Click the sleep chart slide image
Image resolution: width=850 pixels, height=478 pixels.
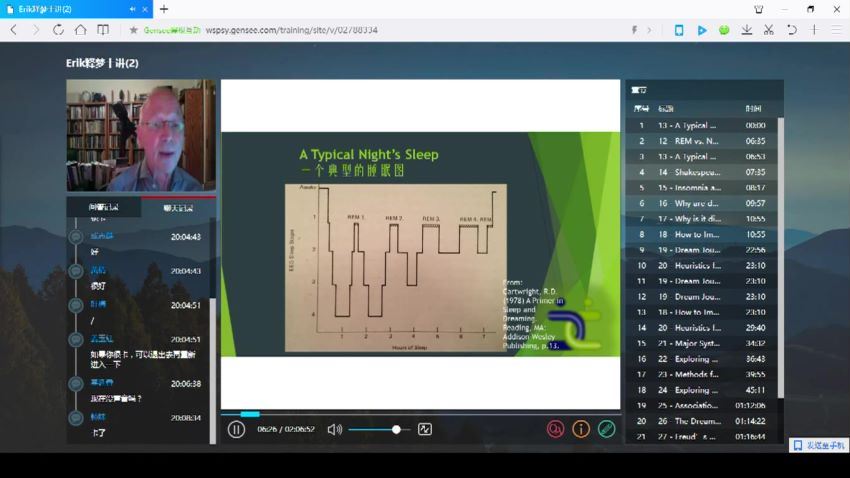pyautogui.click(x=396, y=268)
